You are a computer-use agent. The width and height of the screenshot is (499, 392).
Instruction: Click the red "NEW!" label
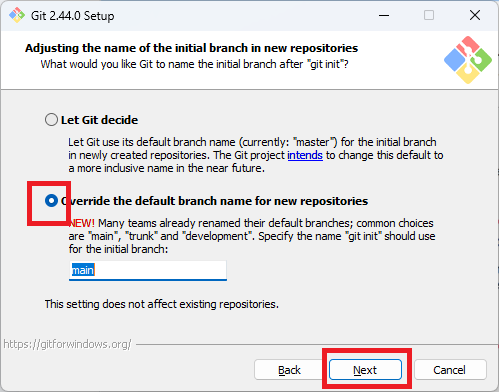pyautogui.click(x=82, y=223)
